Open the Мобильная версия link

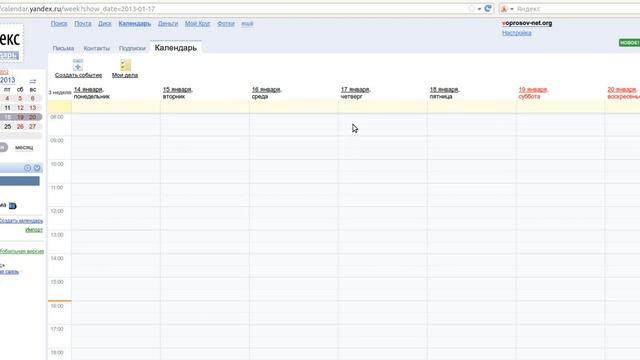point(22,251)
